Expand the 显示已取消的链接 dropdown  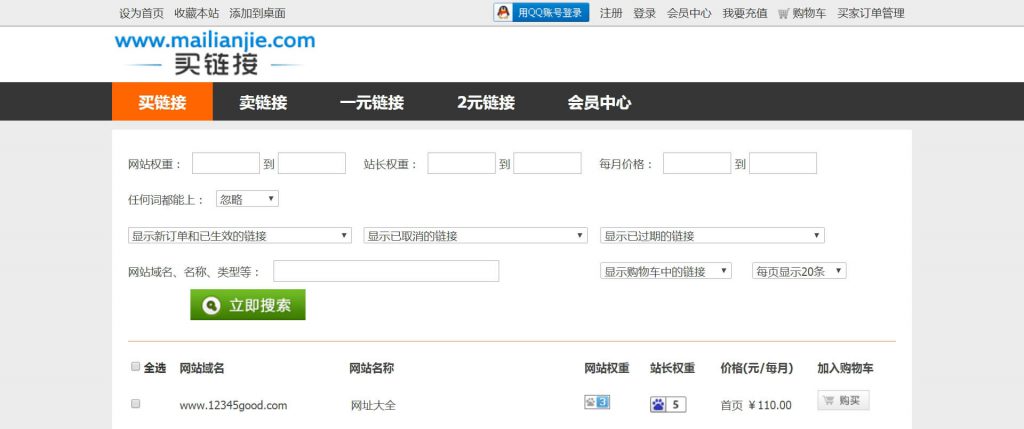475,236
